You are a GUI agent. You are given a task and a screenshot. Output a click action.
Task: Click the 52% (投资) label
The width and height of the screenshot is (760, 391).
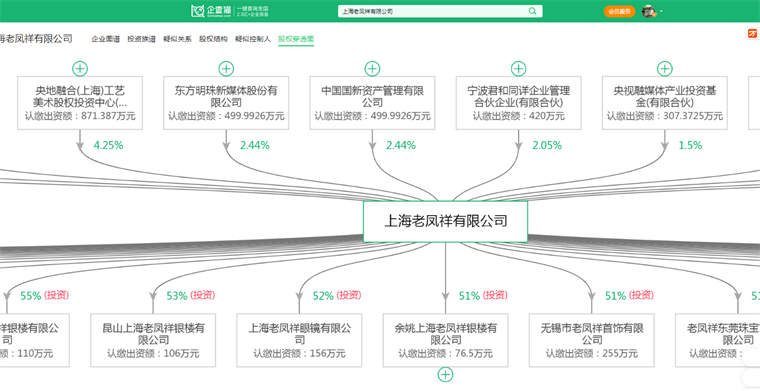click(x=337, y=295)
